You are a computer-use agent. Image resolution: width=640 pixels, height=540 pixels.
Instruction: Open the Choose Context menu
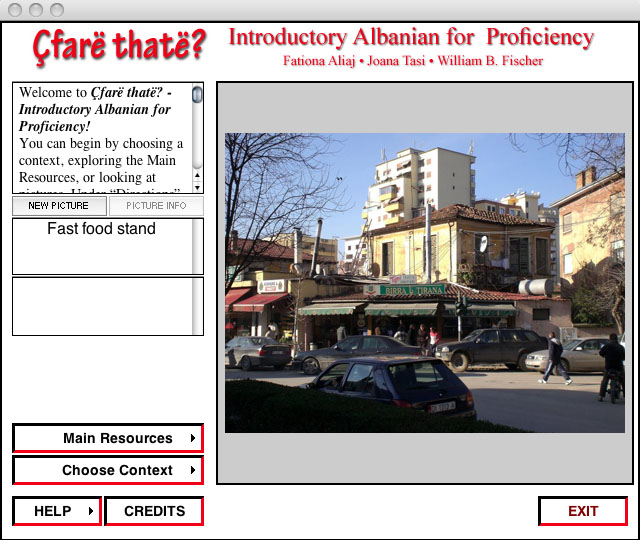tap(107, 470)
